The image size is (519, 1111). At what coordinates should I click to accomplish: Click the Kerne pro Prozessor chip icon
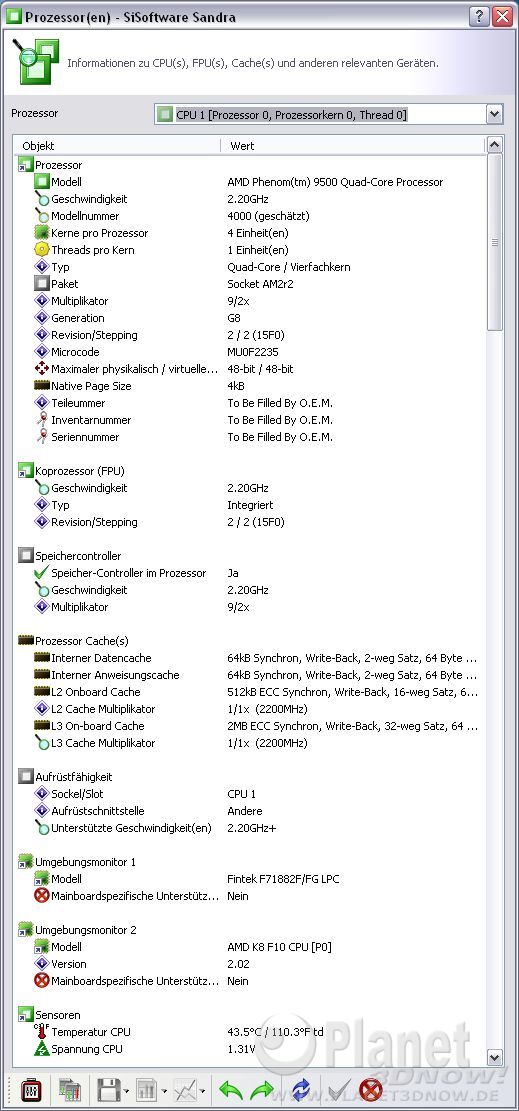pyautogui.click(x=41, y=233)
